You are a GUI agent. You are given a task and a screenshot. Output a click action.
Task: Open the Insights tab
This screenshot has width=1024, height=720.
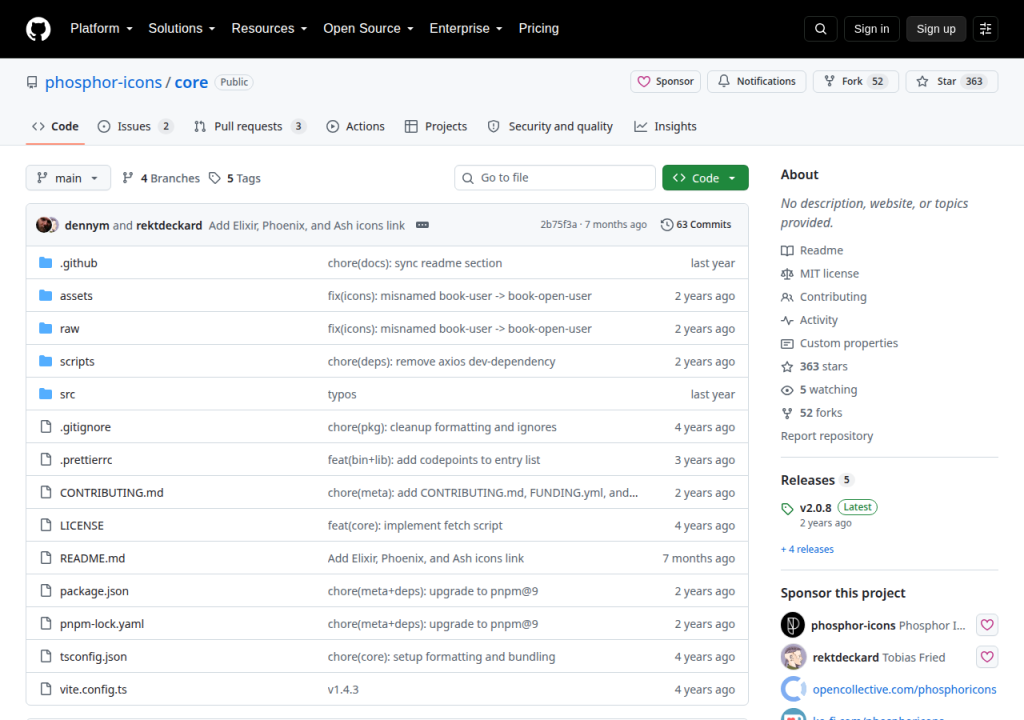pyautogui.click(x=665, y=127)
